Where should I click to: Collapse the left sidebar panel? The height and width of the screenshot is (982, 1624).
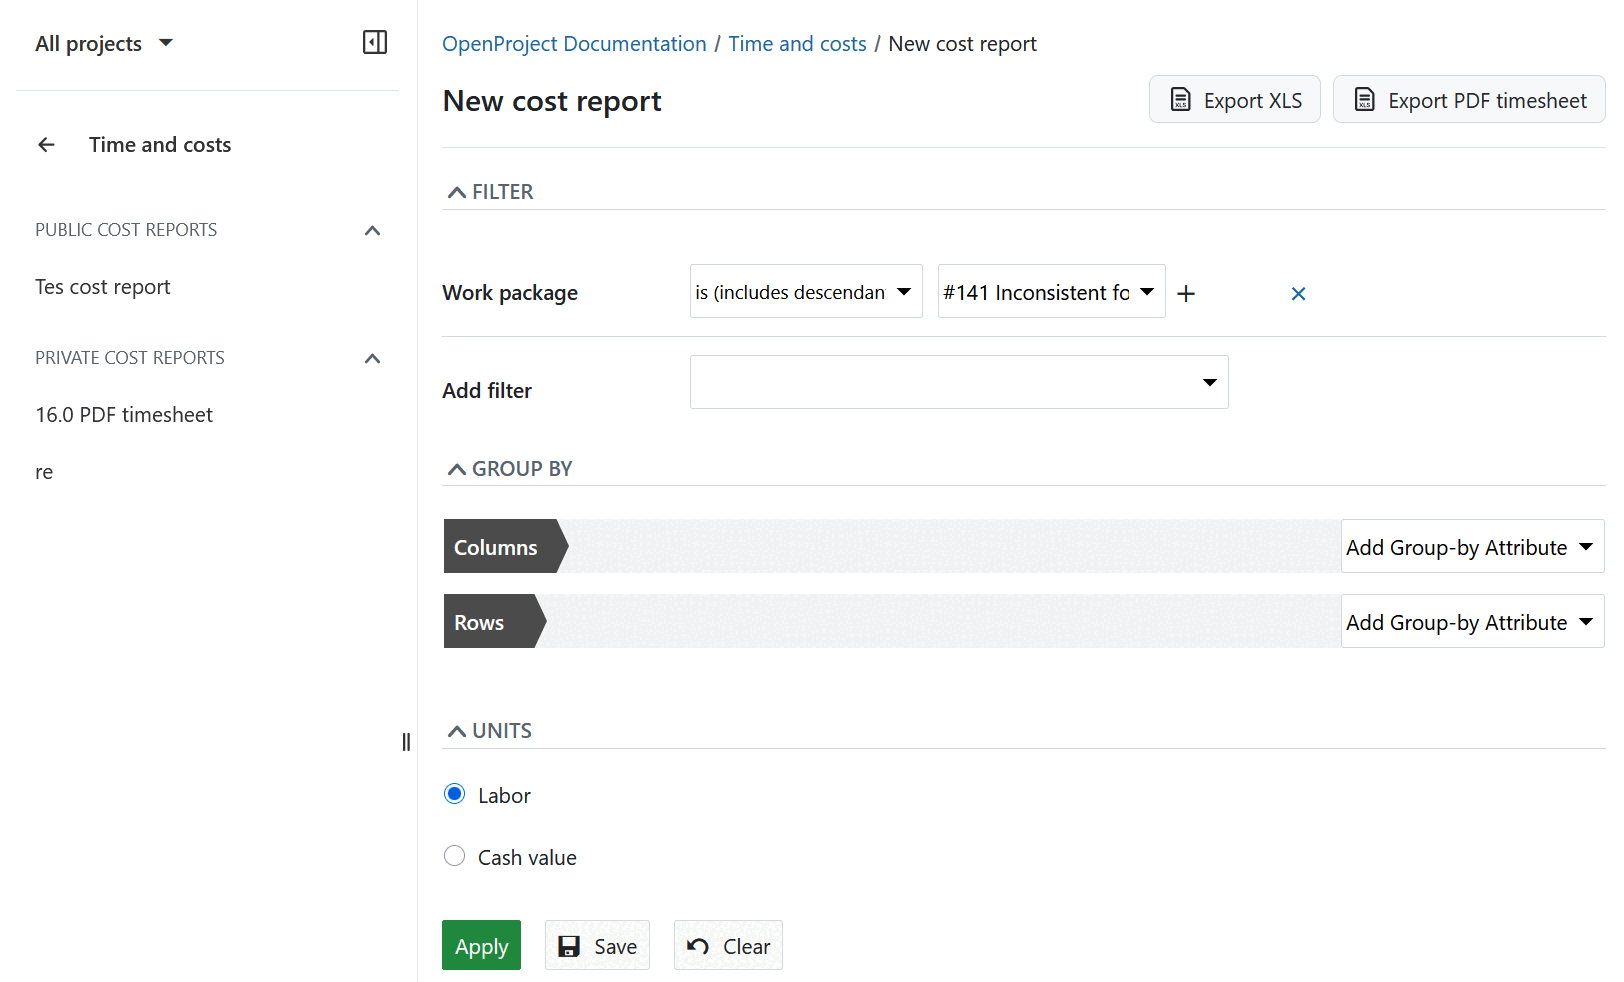pyautogui.click(x=375, y=42)
